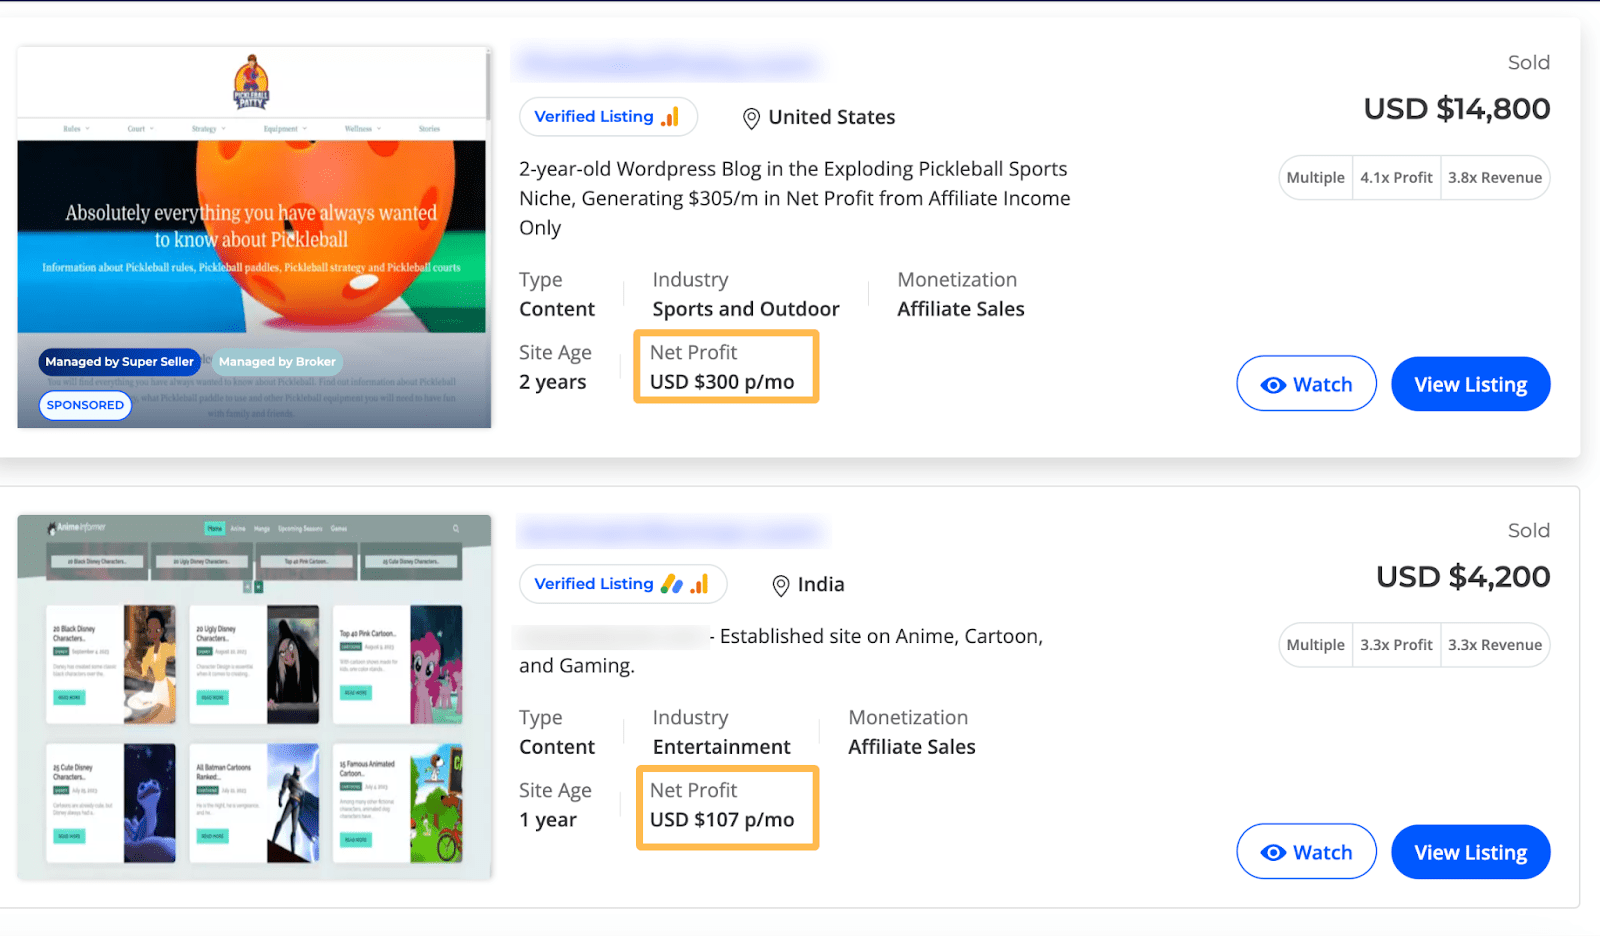Click the location pin beside United States

pyautogui.click(x=751, y=119)
